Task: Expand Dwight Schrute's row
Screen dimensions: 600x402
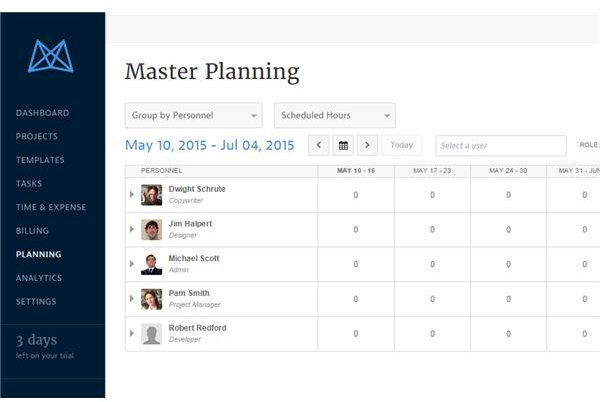Action: (x=132, y=194)
